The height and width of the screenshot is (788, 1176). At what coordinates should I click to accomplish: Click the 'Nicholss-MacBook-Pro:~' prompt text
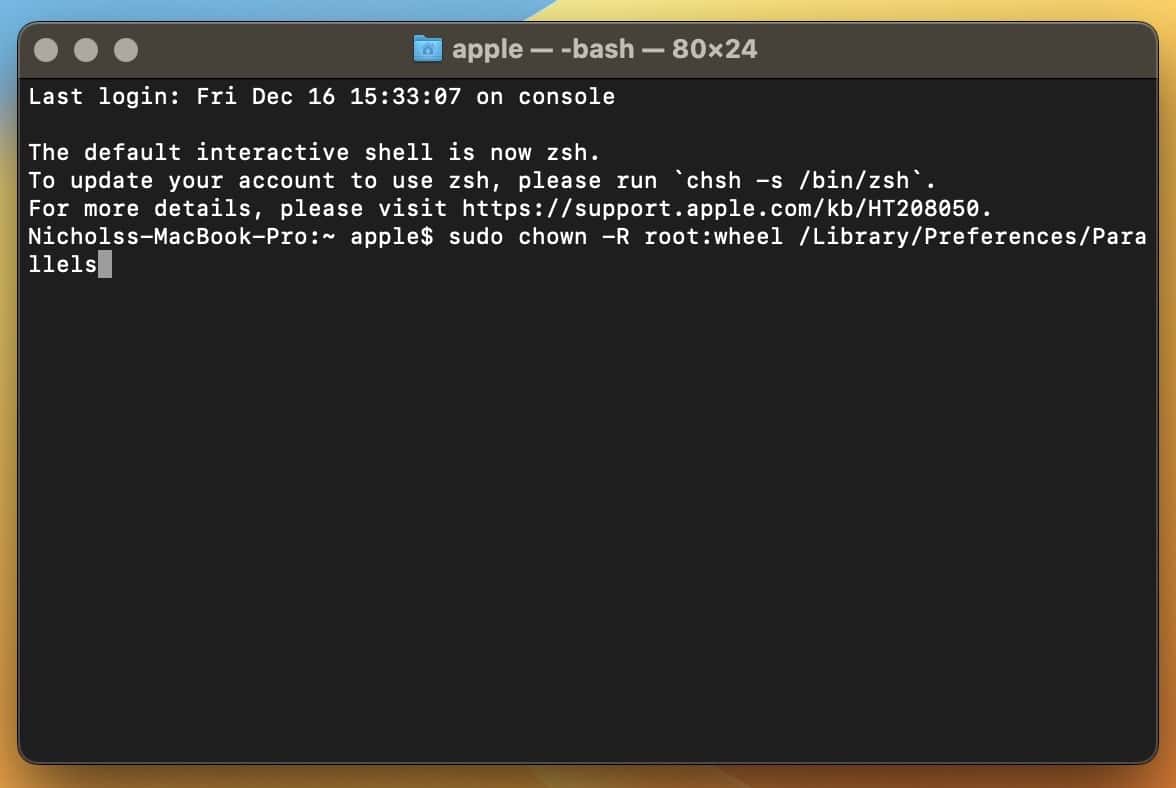[x=181, y=237]
